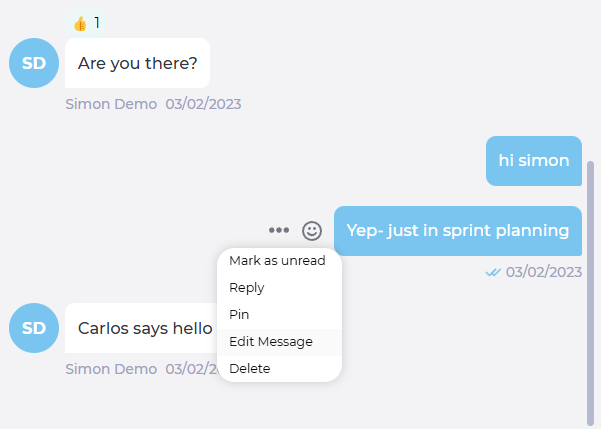Image resolution: width=601 pixels, height=429 pixels.
Task: Click the 'hi simon' message bubble
Action: (x=534, y=161)
